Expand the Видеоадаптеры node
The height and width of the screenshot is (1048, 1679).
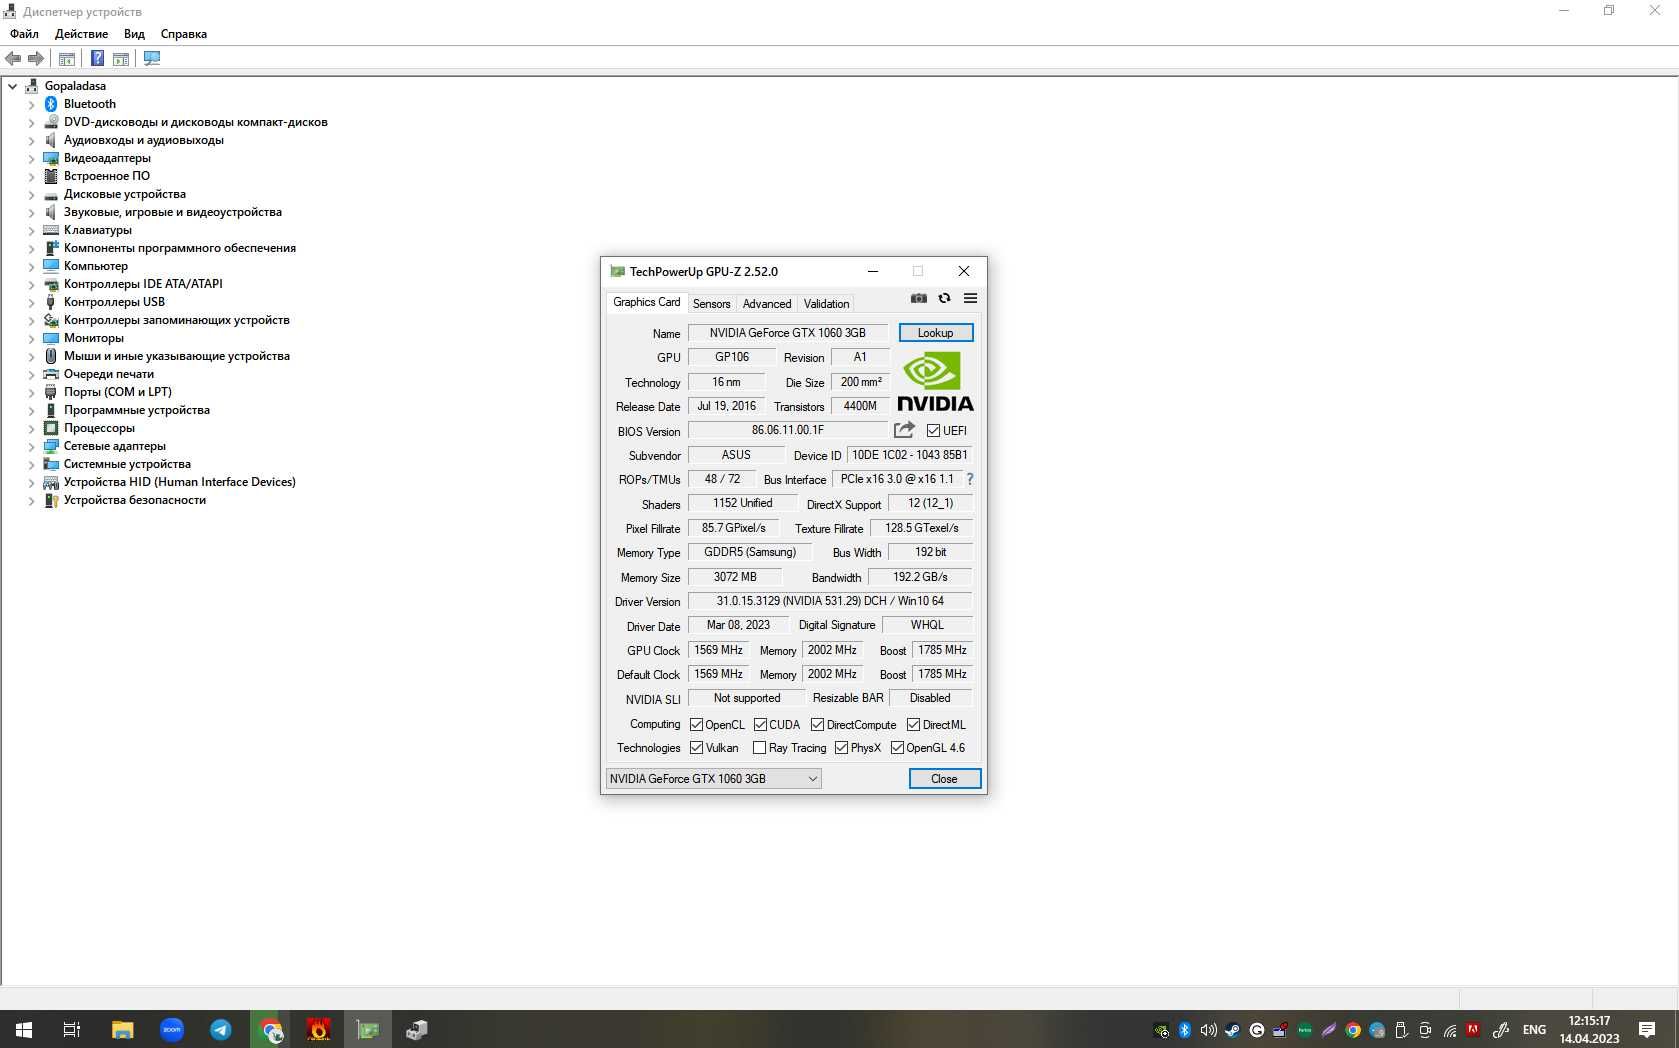pyautogui.click(x=31, y=158)
